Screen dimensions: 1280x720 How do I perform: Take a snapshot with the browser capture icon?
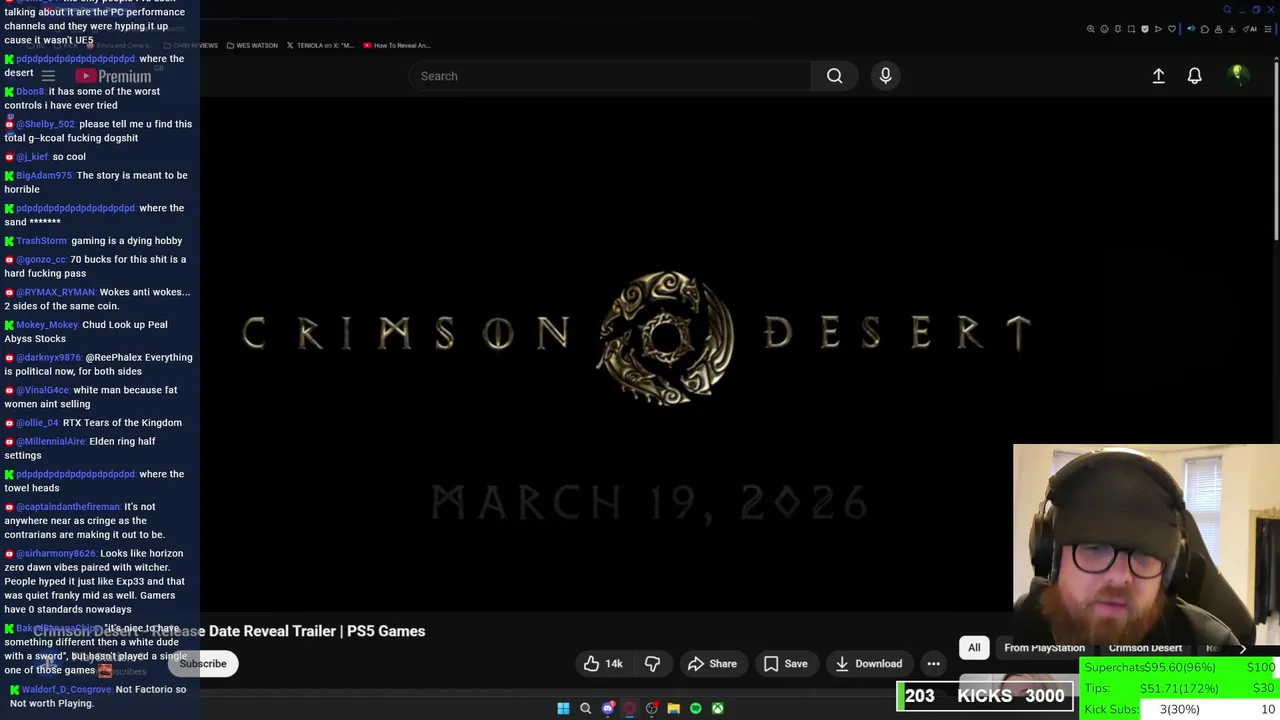tap(1131, 29)
